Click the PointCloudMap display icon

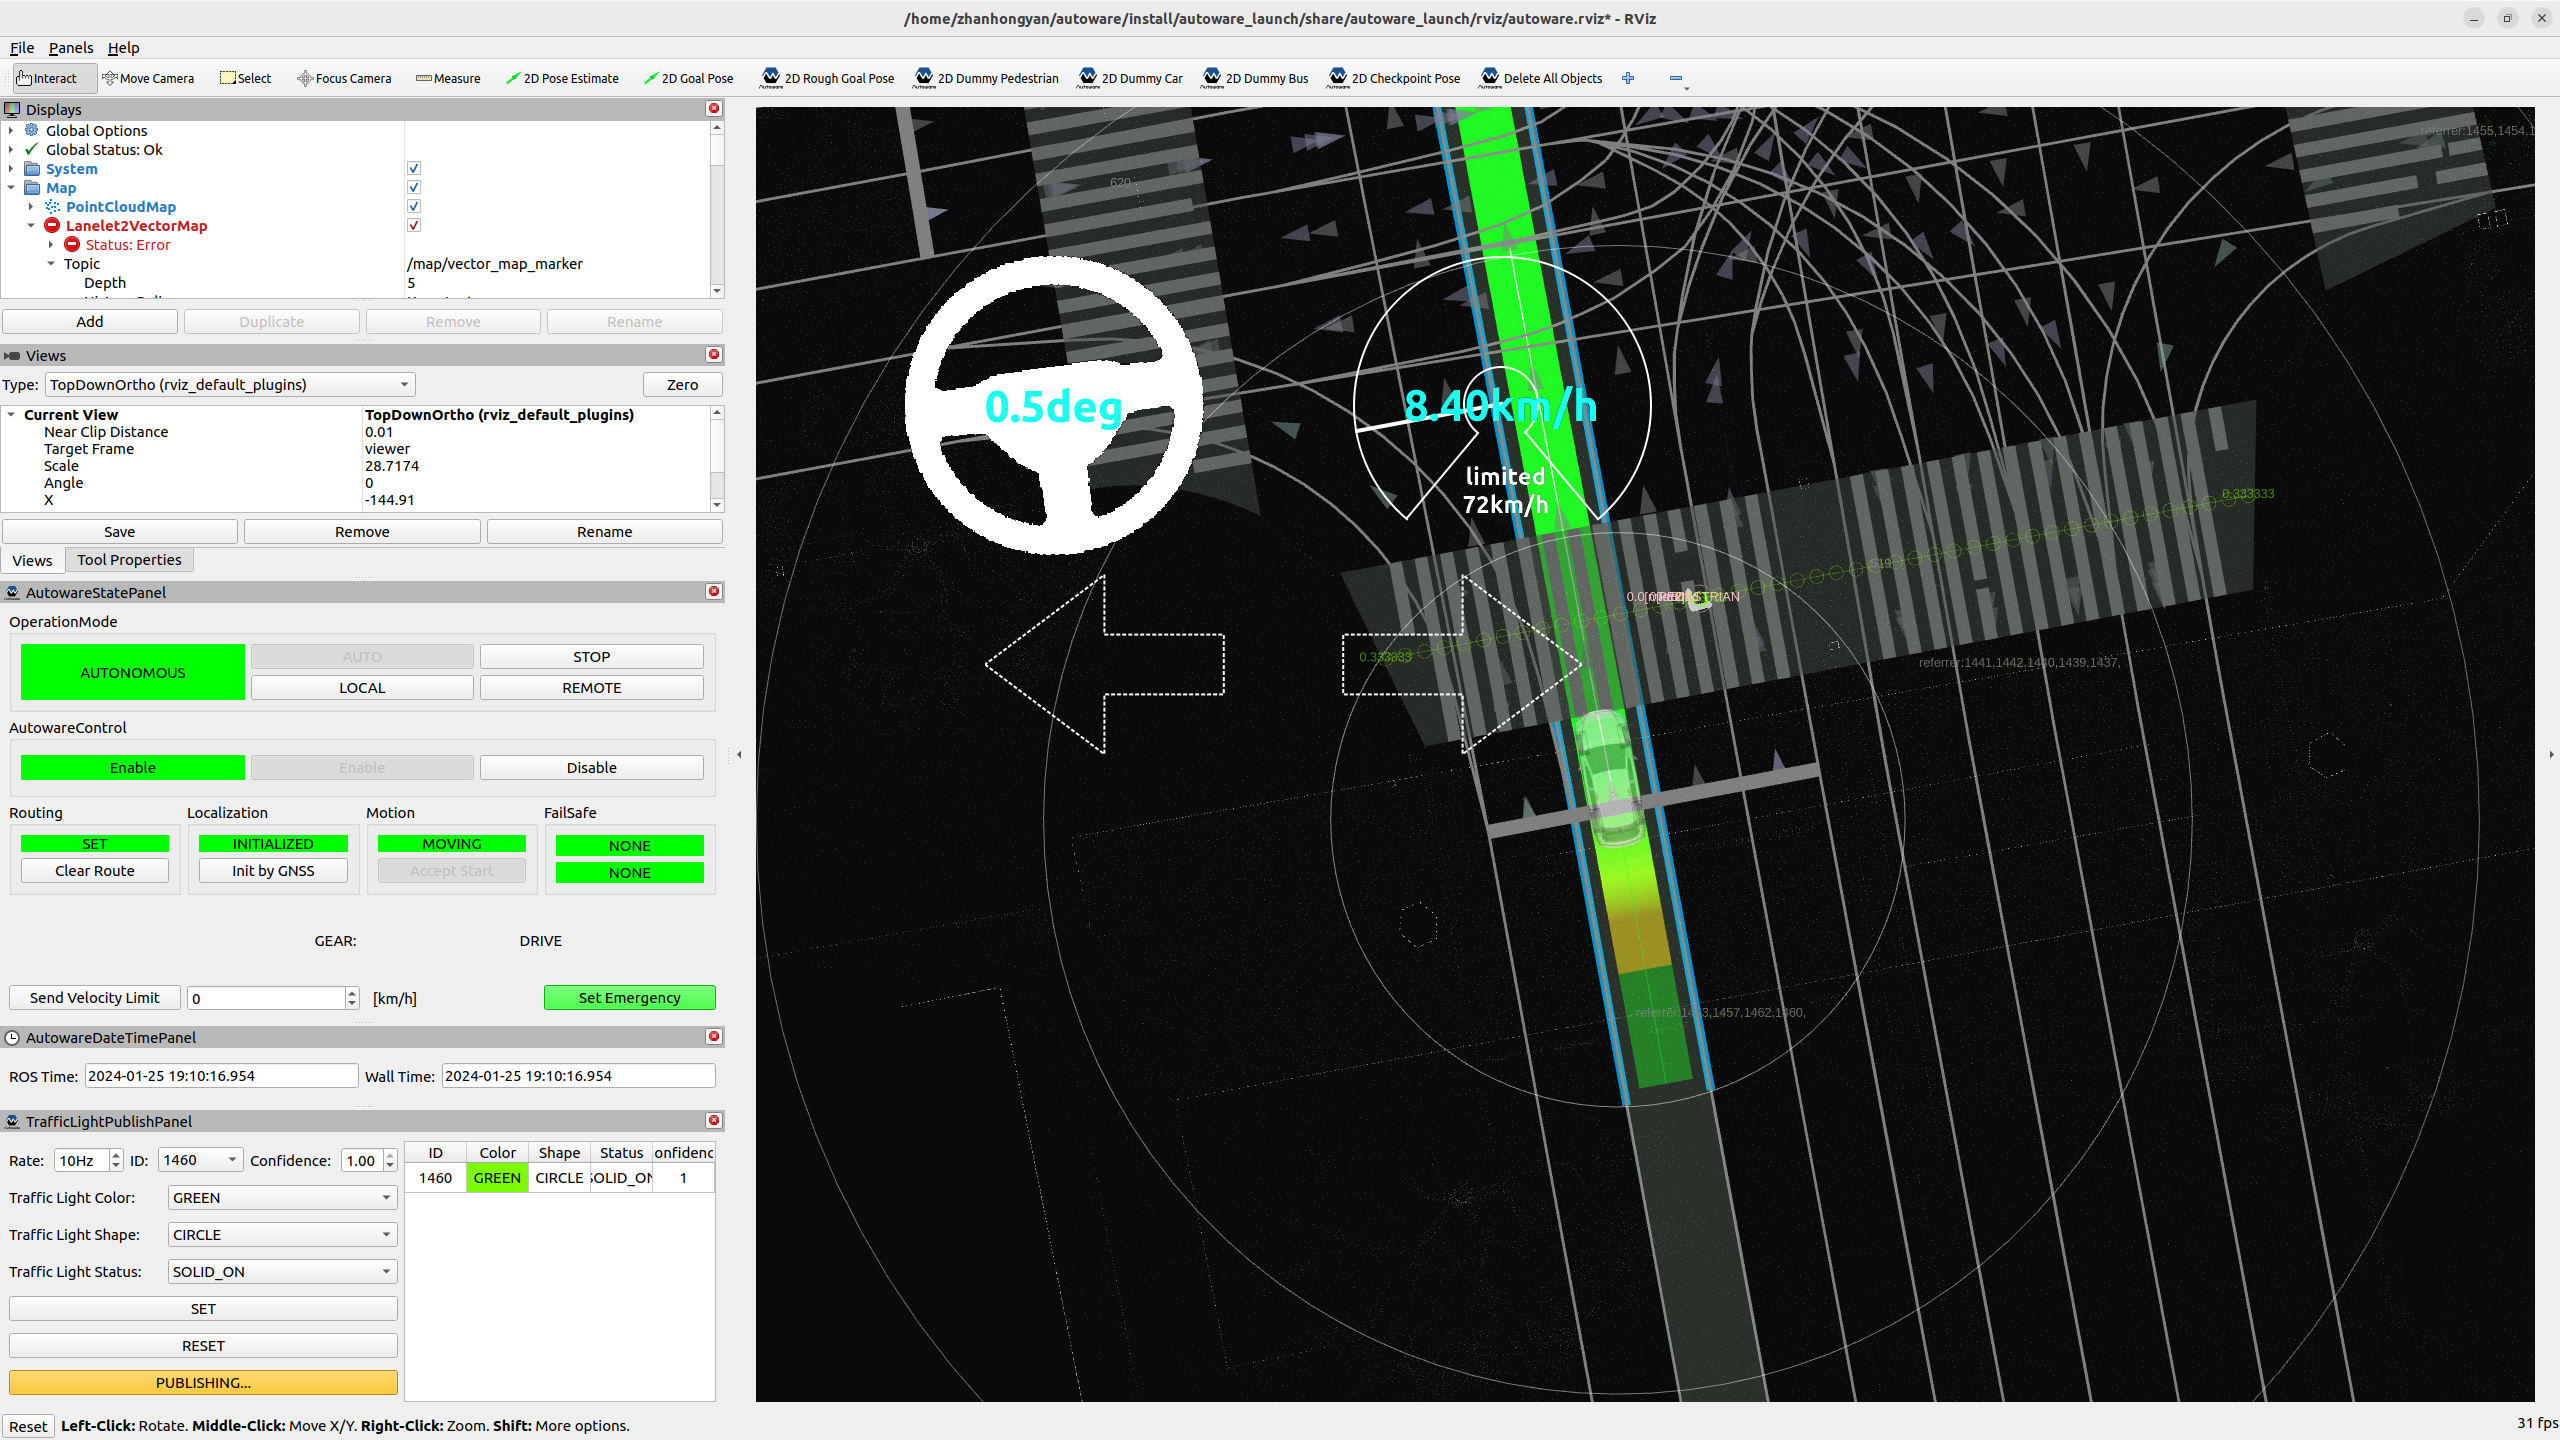52,206
